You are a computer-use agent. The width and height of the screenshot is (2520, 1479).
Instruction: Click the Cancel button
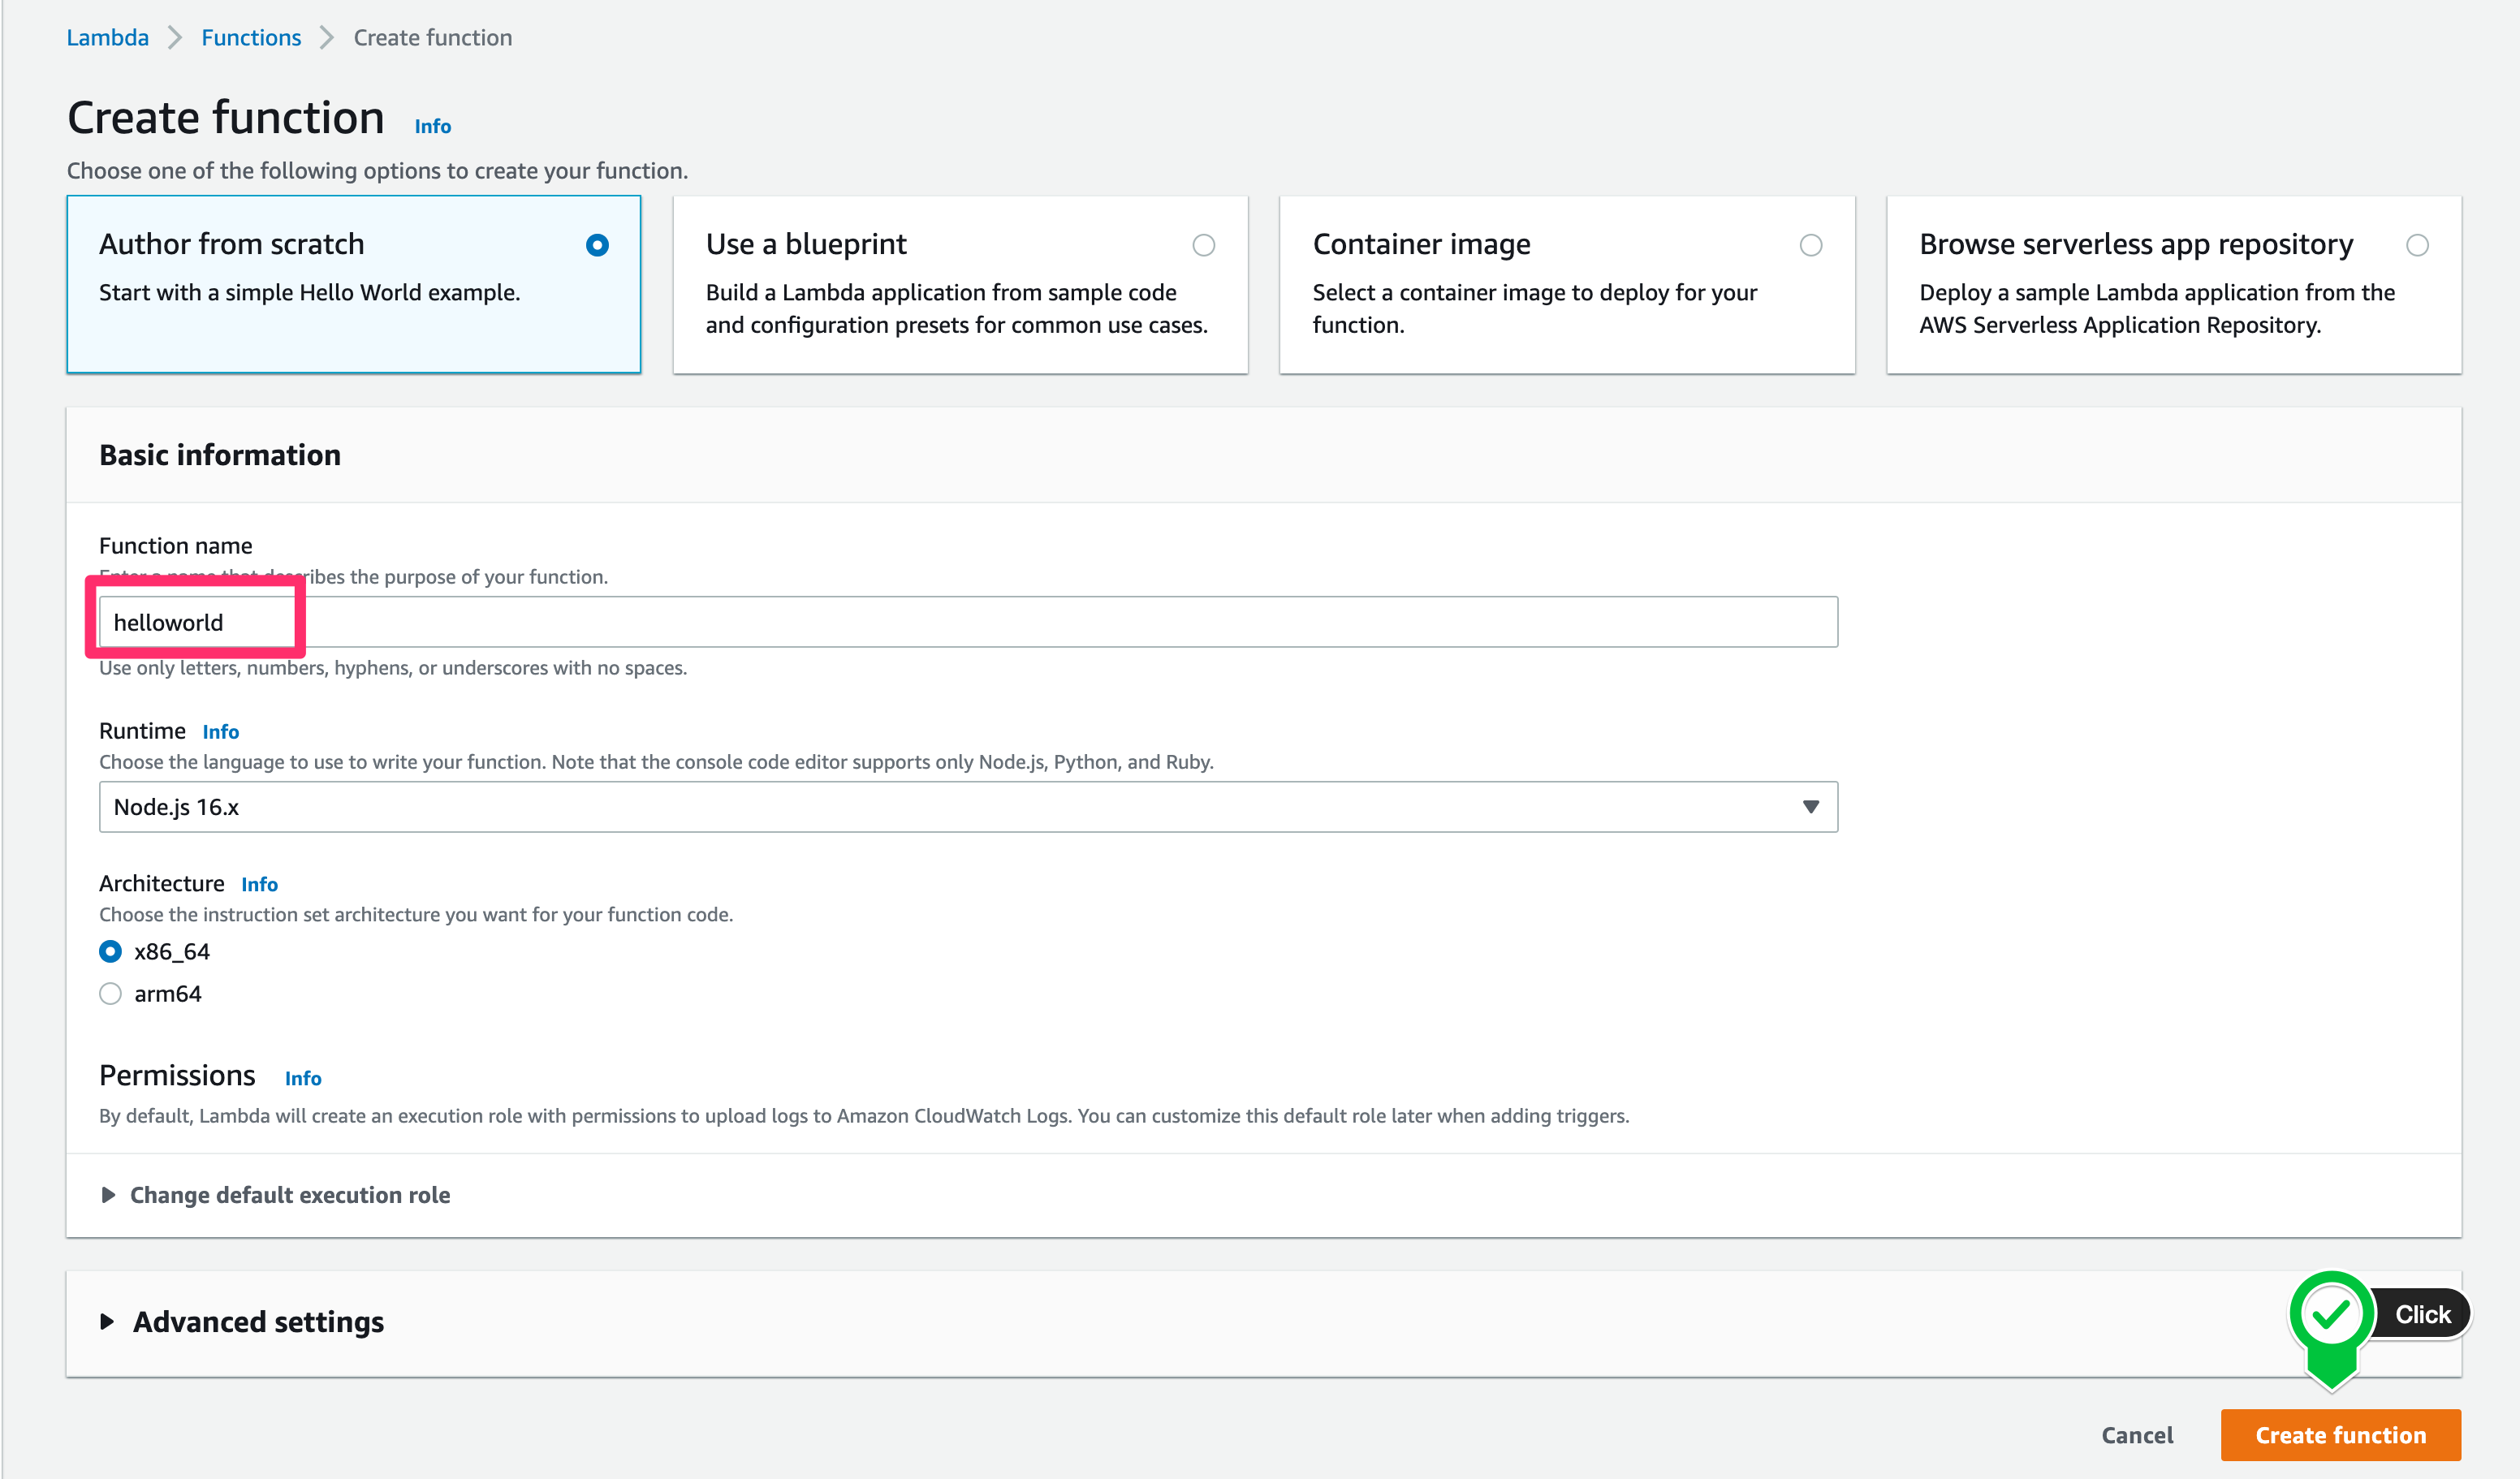(2136, 1435)
